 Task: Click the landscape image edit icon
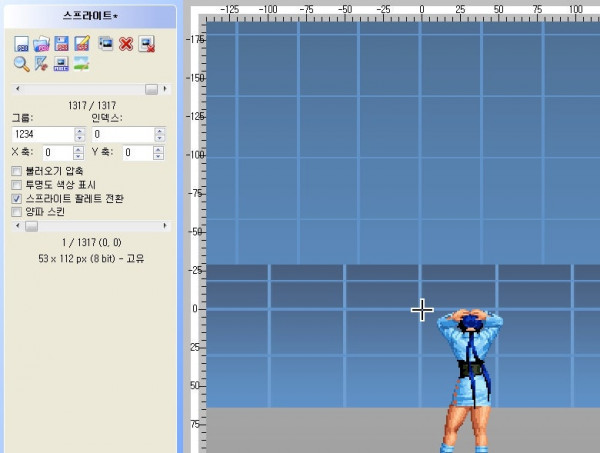pos(82,64)
